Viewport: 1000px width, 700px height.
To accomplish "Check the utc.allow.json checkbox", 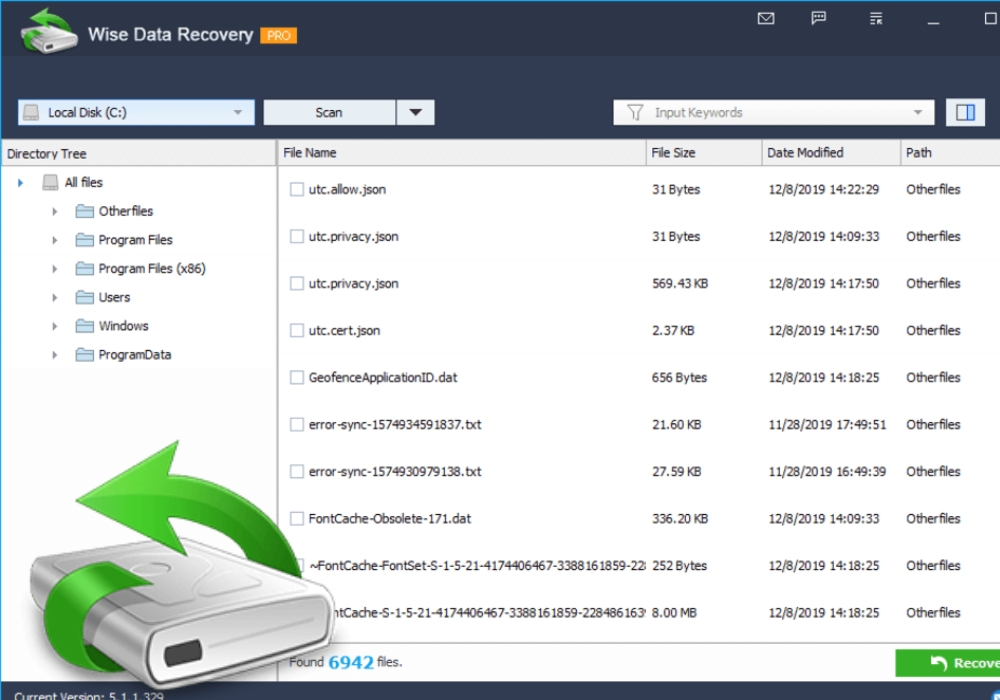I will click(x=297, y=189).
